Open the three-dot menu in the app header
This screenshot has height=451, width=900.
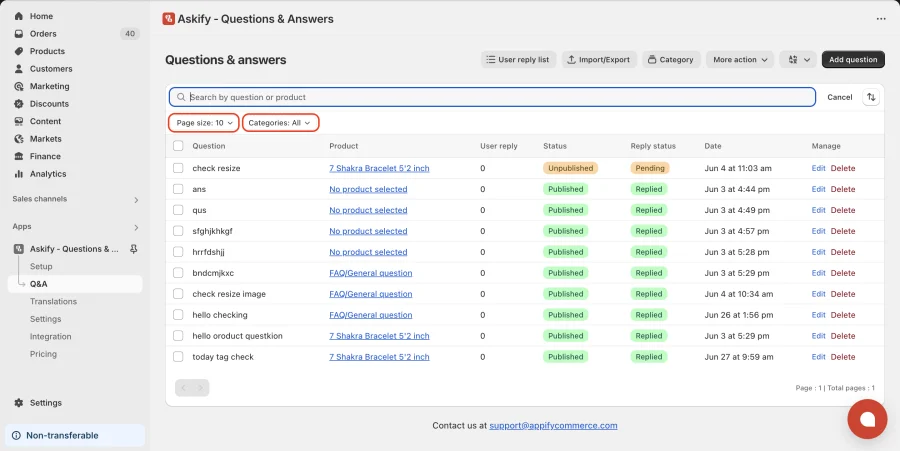pos(881,19)
